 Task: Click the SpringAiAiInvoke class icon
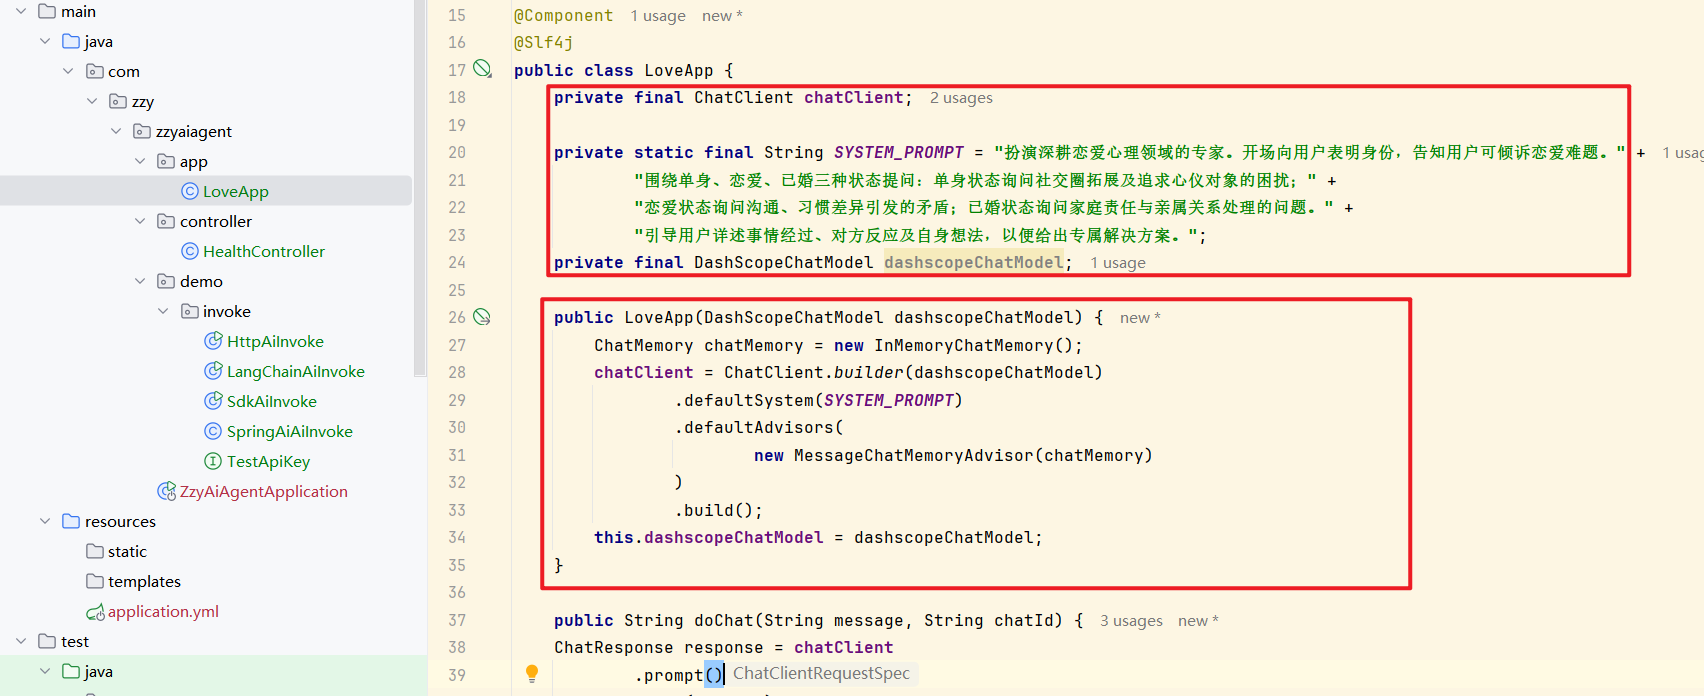tap(213, 431)
